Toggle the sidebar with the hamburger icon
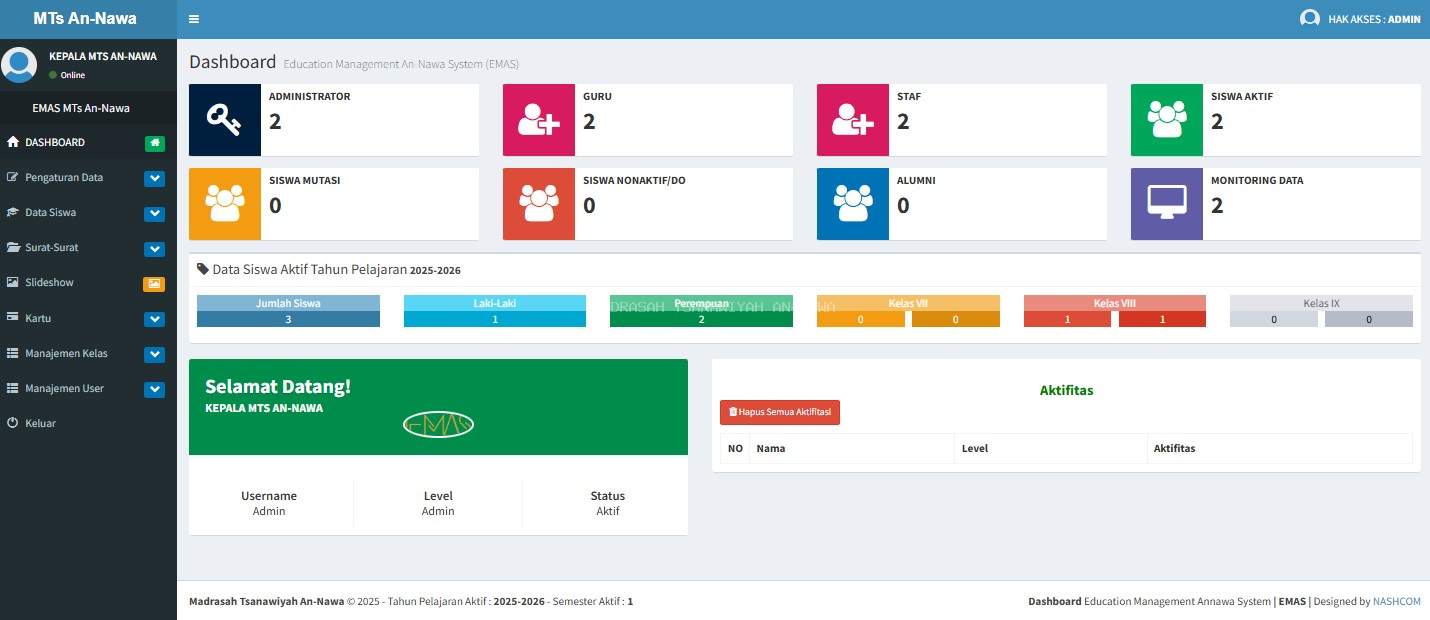This screenshot has height=620, width=1430. click(x=193, y=19)
